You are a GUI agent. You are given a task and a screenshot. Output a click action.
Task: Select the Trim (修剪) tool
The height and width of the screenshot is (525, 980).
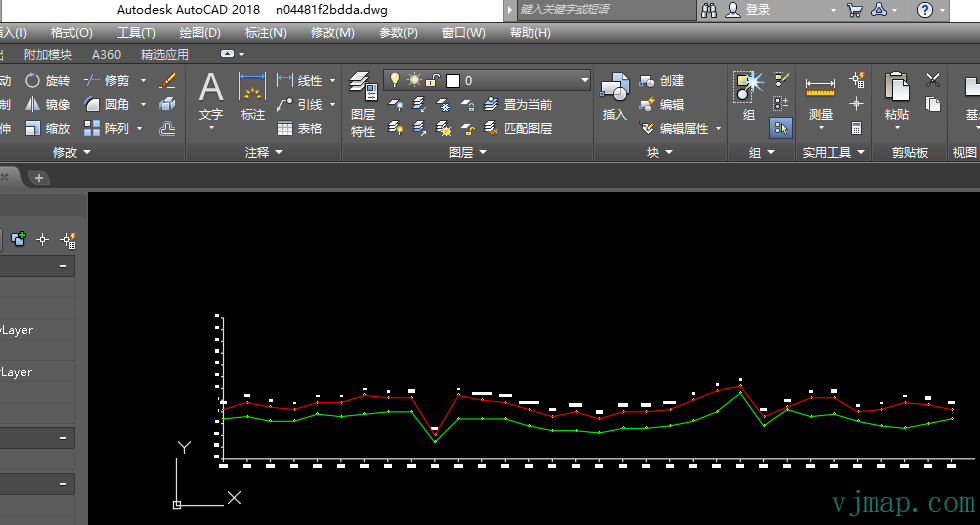[107, 81]
